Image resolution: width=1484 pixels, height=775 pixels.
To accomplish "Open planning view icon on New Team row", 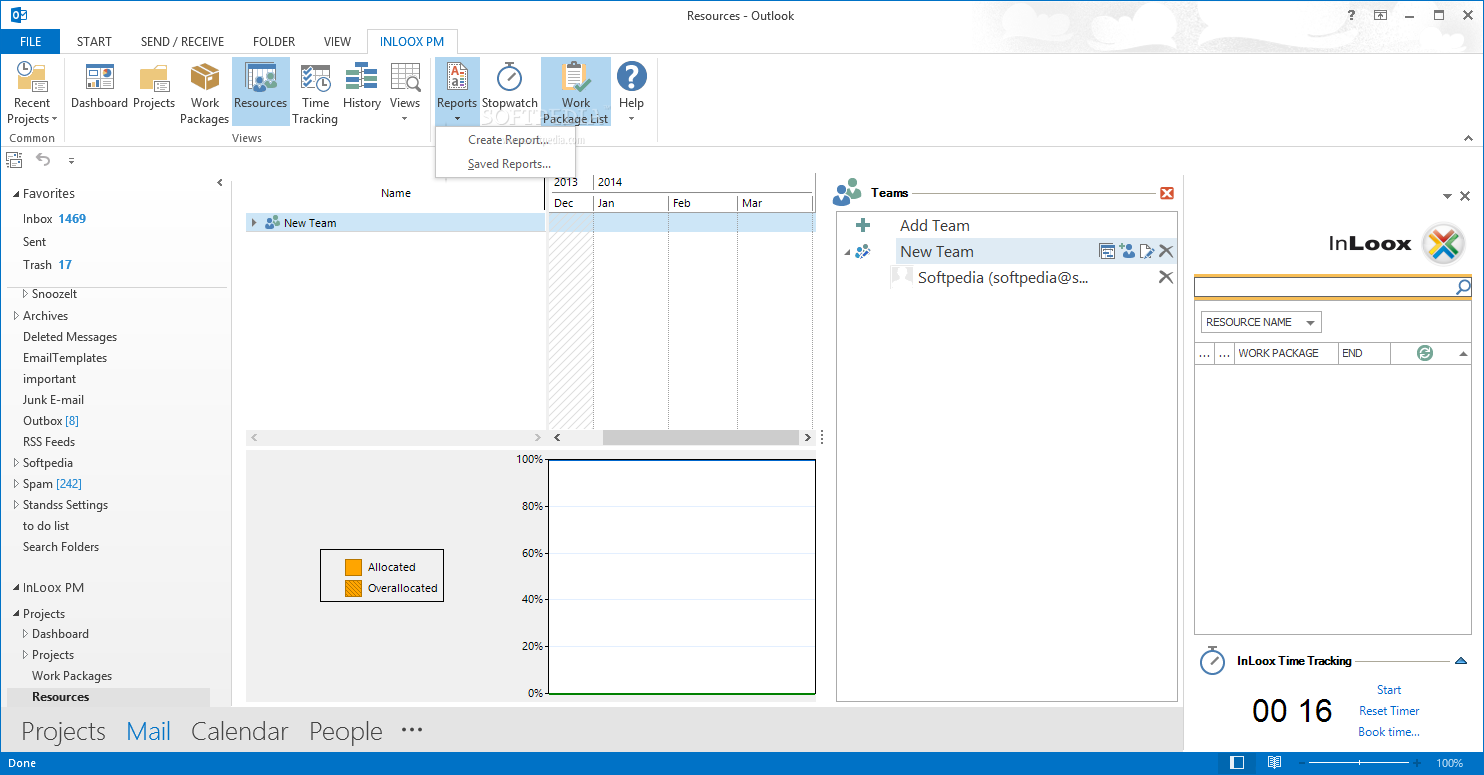I will pos(1107,252).
